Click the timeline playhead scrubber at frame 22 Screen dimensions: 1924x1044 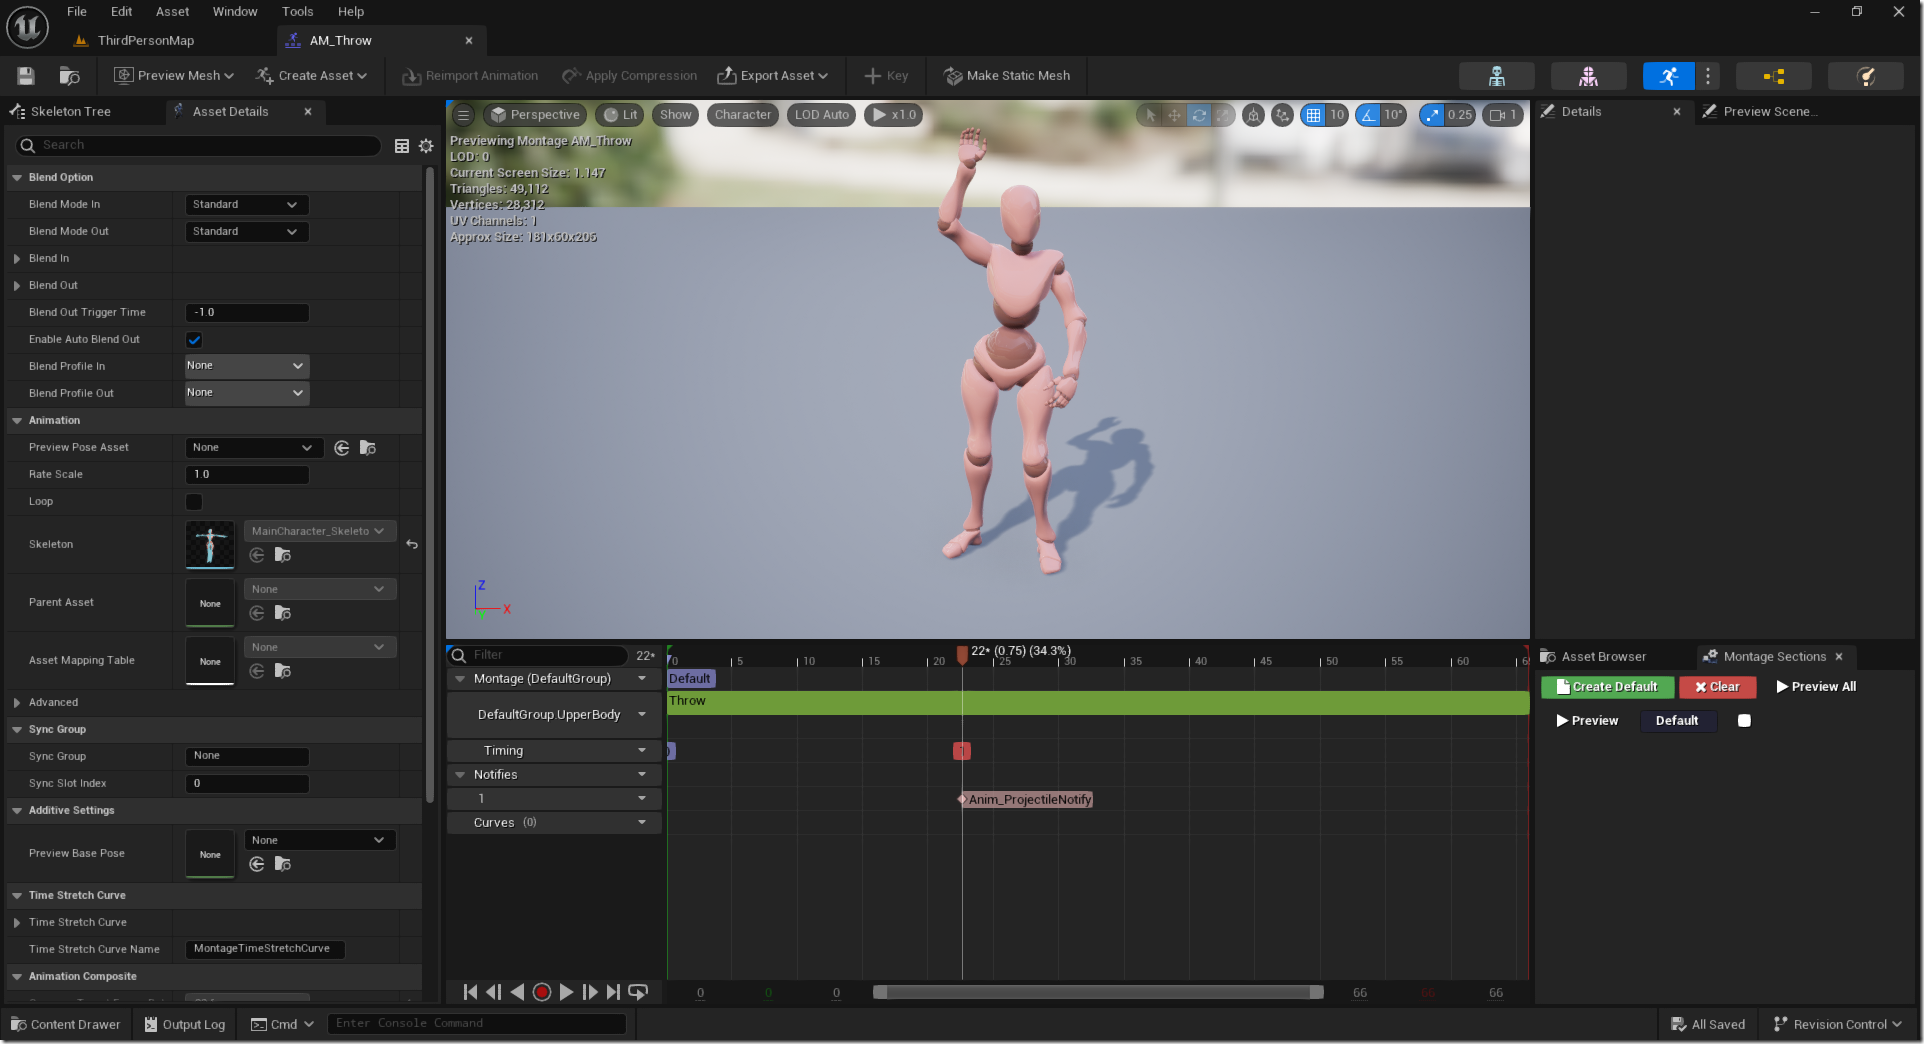962,655
